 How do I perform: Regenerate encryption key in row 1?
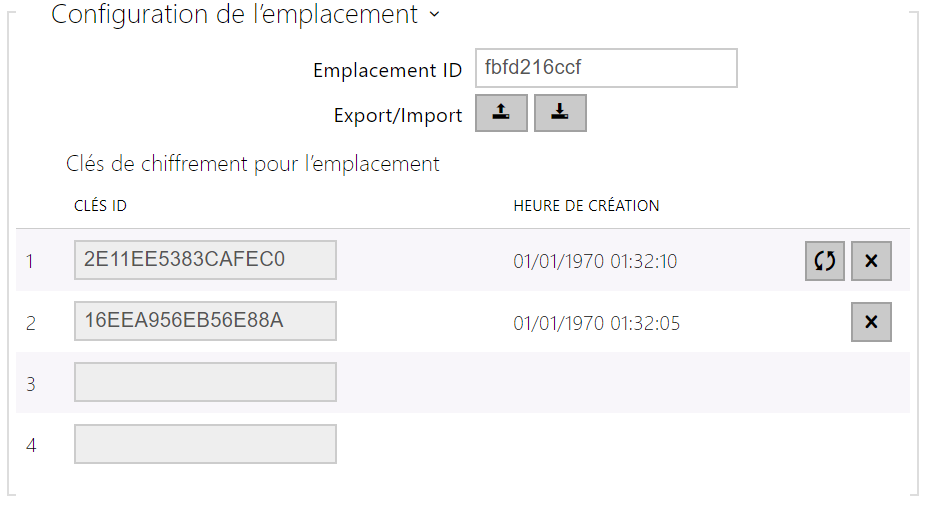click(x=824, y=261)
